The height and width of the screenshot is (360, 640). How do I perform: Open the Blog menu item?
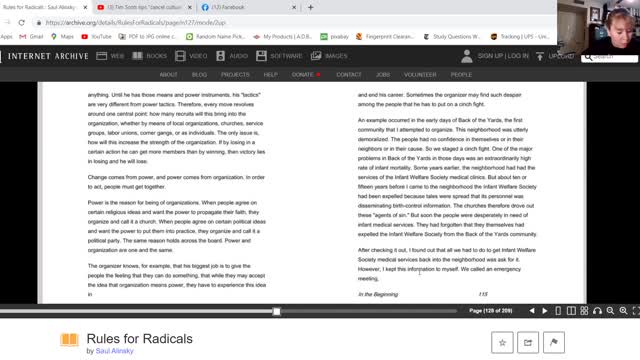(199, 75)
